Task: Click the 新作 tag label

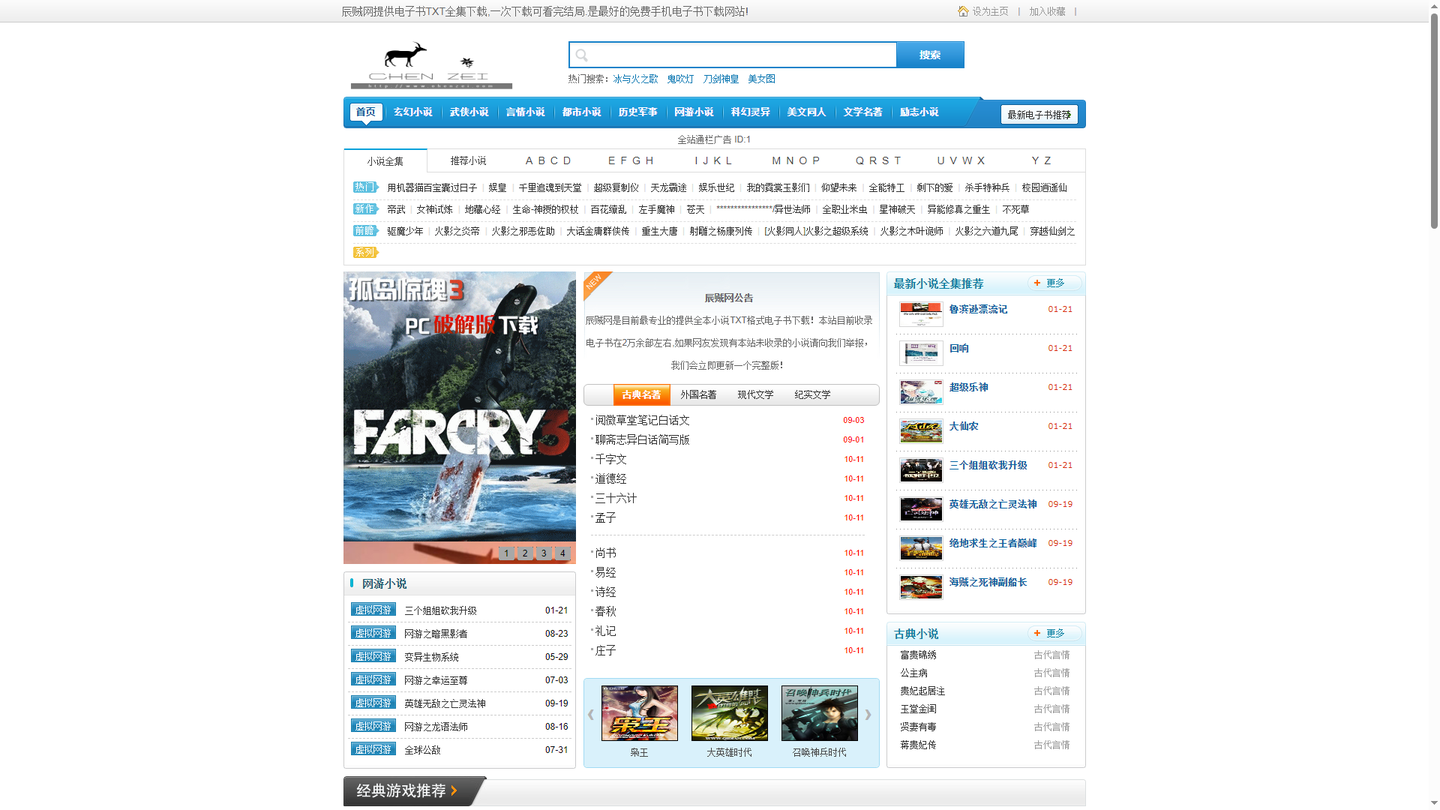Action: [365, 209]
